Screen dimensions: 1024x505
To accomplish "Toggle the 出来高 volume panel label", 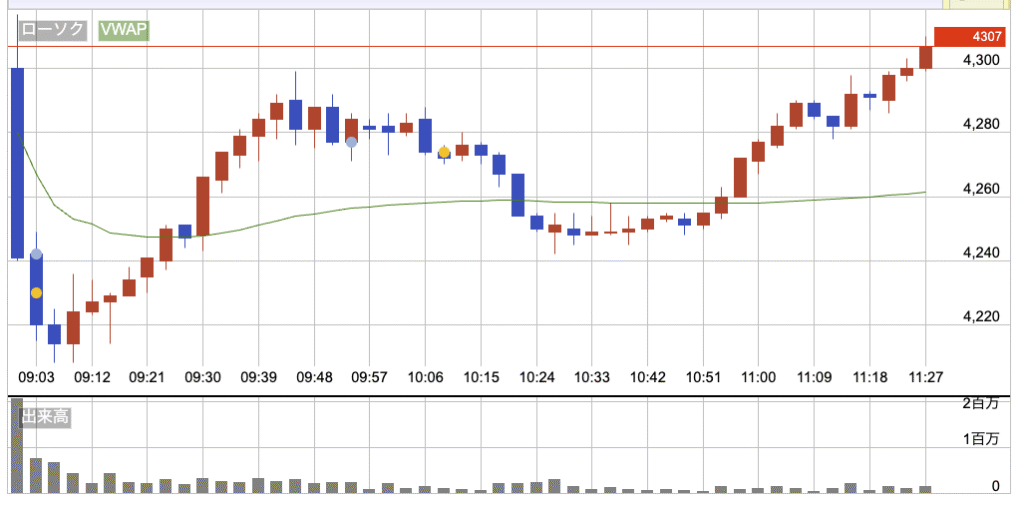I will (44, 416).
